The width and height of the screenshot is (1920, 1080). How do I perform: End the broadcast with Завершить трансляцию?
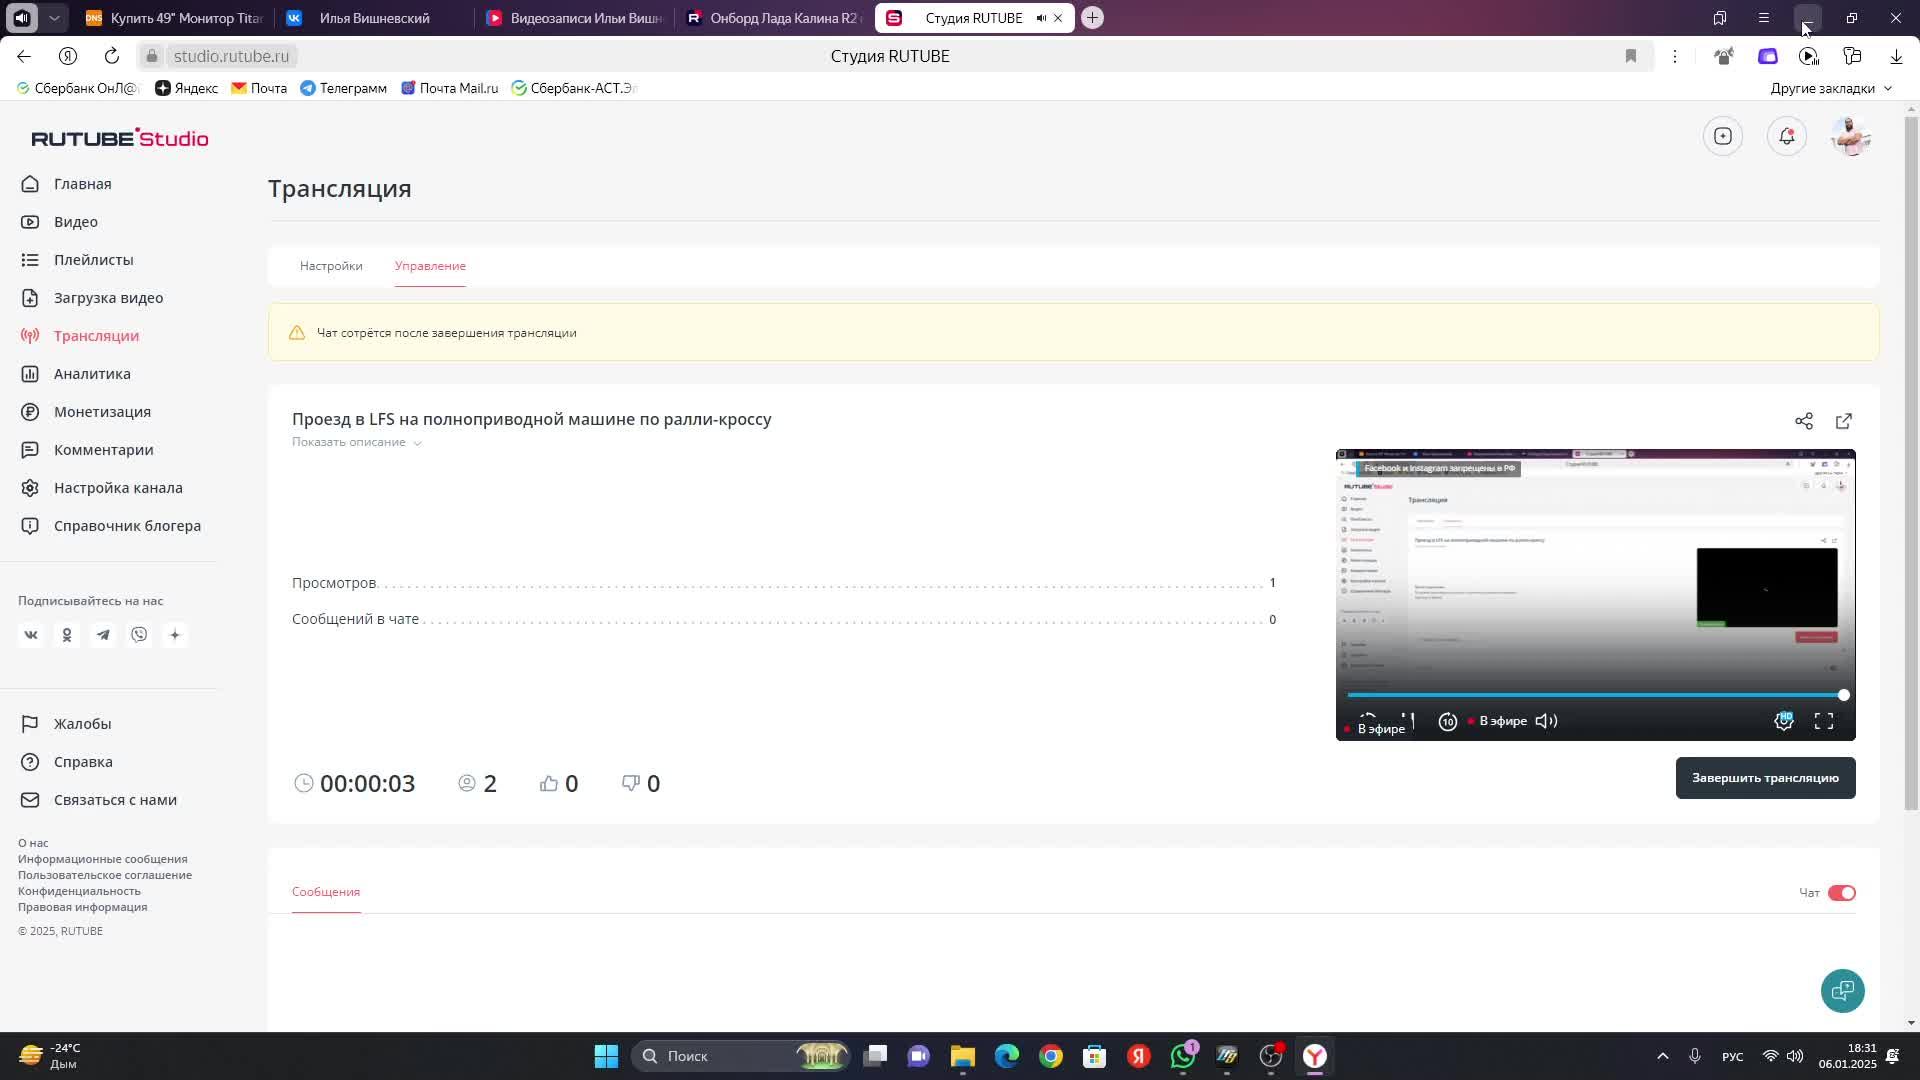[x=1764, y=778]
